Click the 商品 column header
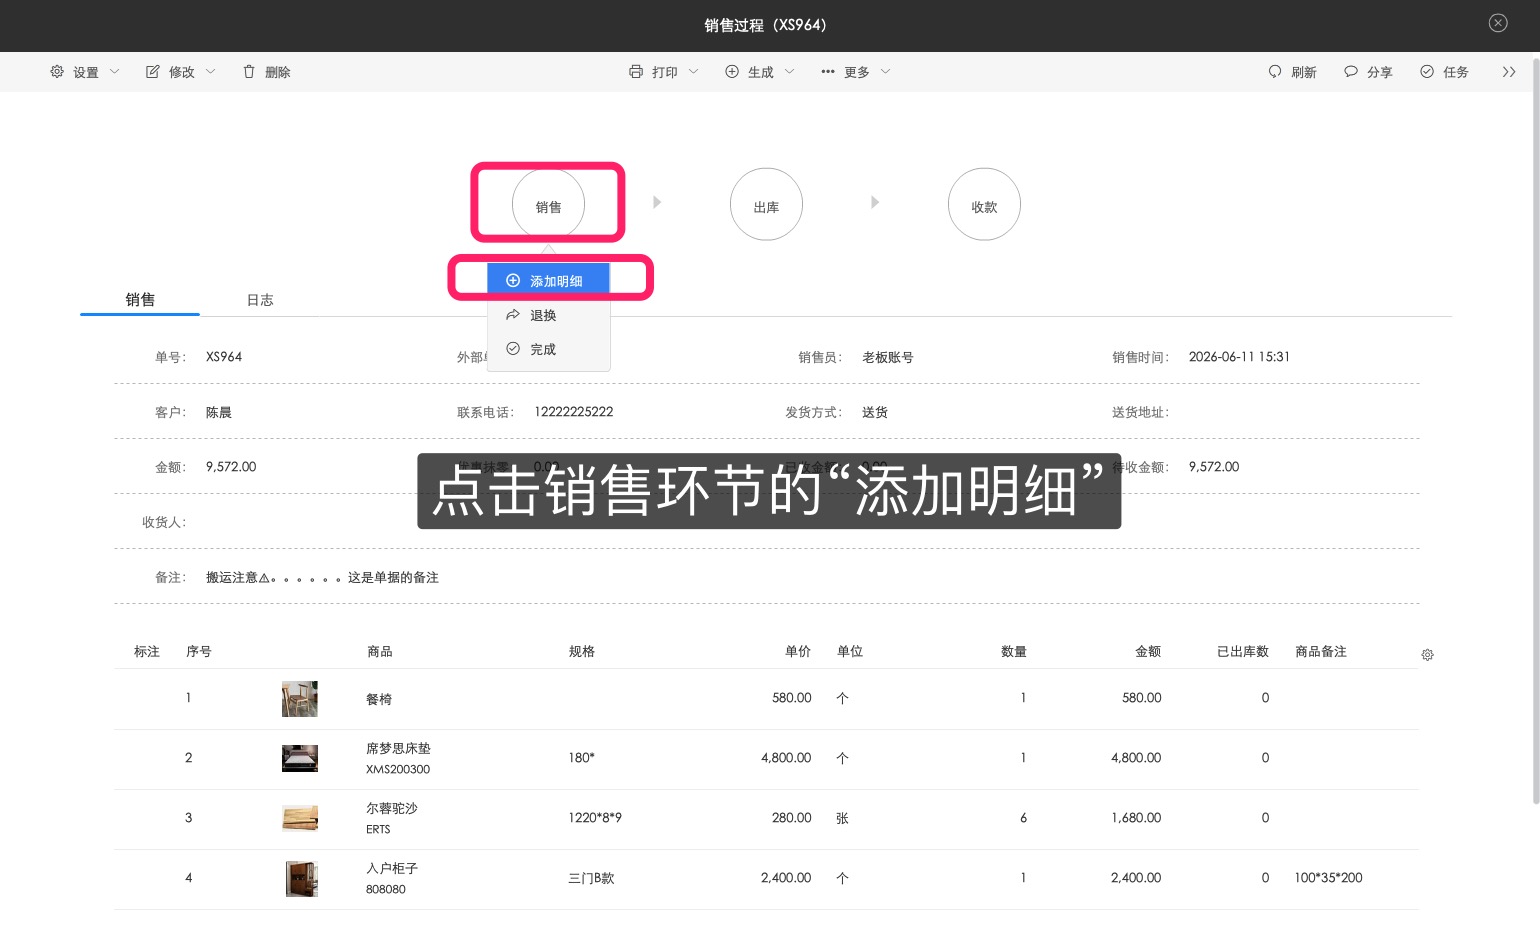 click(380, 652)
